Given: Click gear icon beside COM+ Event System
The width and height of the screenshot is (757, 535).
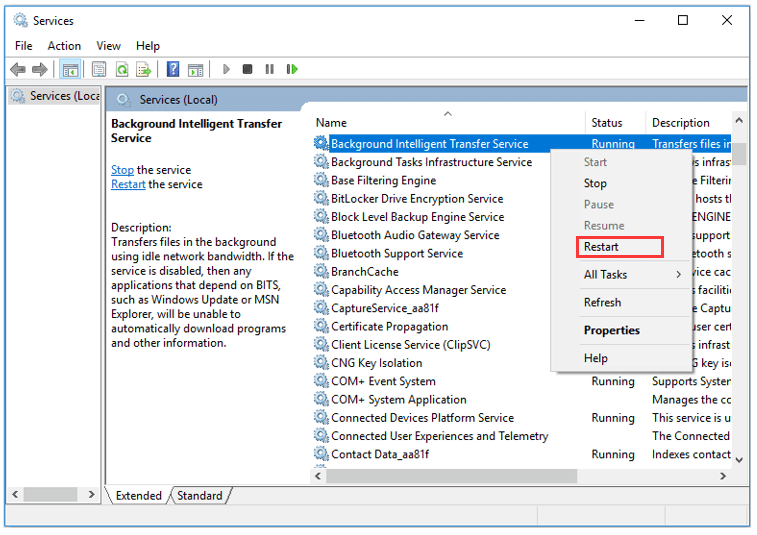Looking at the screenshot, I should 321,381.
